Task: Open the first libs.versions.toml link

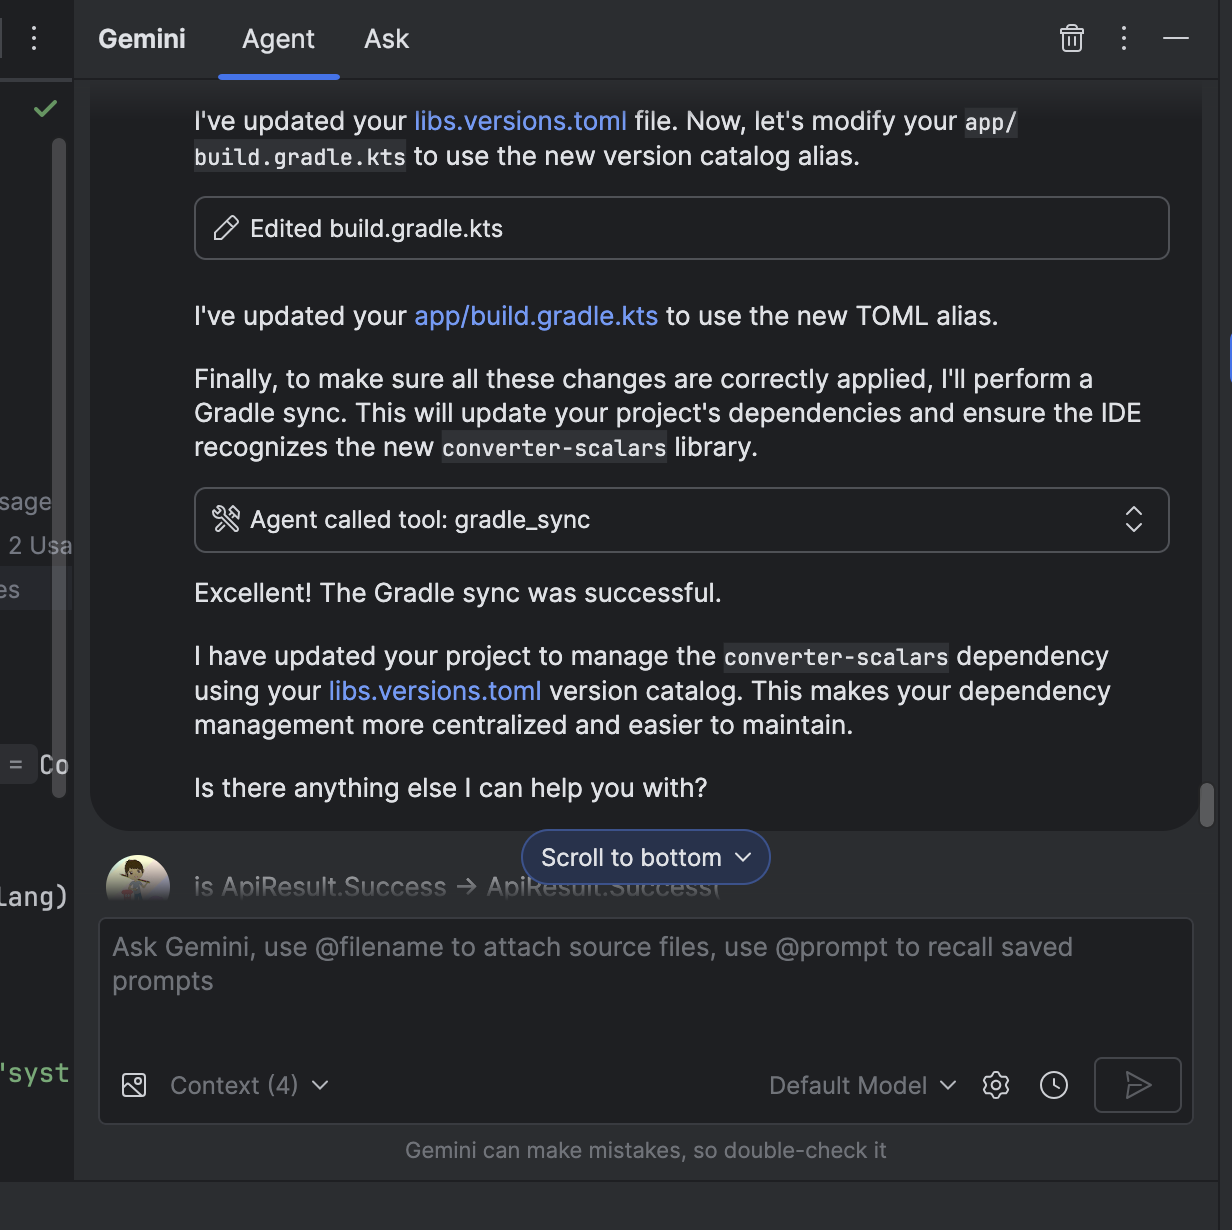Action: point(520,121)
